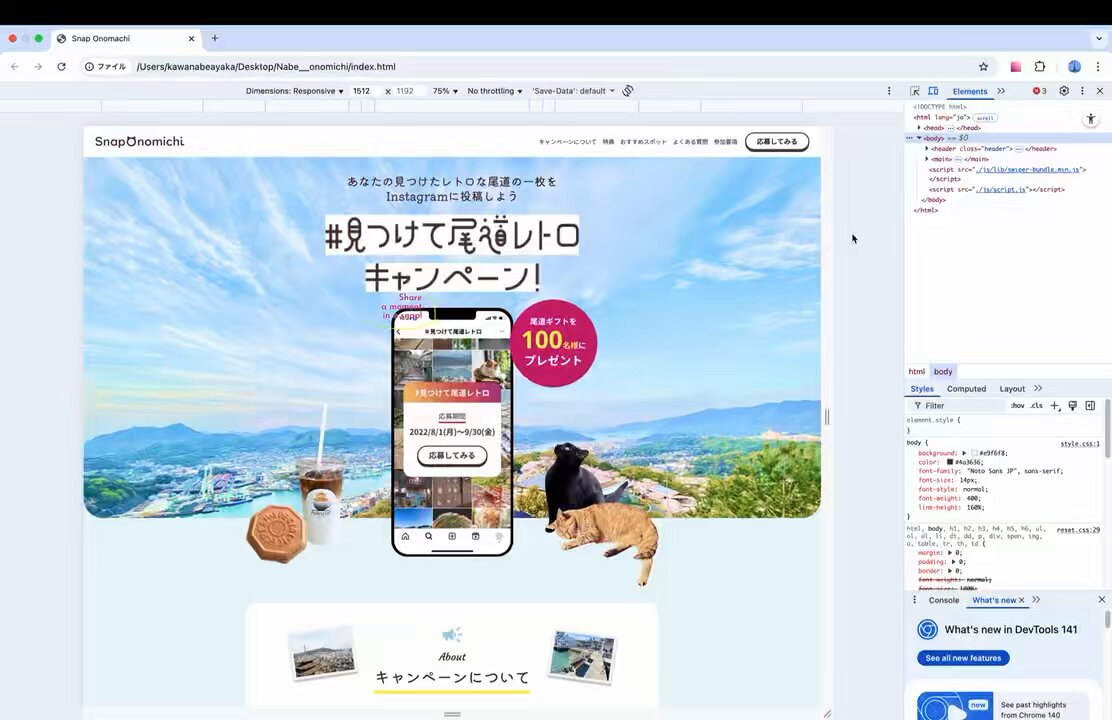Image resolution: width=1112 pixels, height=720 pixels.
Task: Toggle the device toolbar icon
Action: (x=933, y=91)
